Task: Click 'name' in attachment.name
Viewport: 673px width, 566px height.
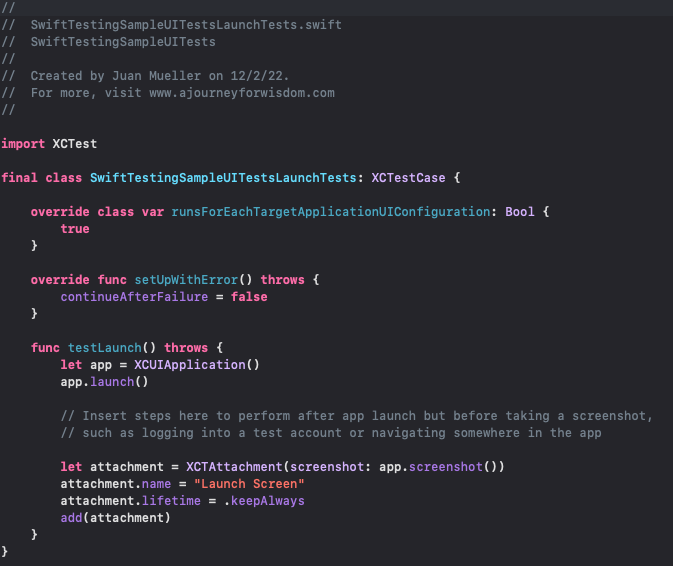Action: coord(157,484)
